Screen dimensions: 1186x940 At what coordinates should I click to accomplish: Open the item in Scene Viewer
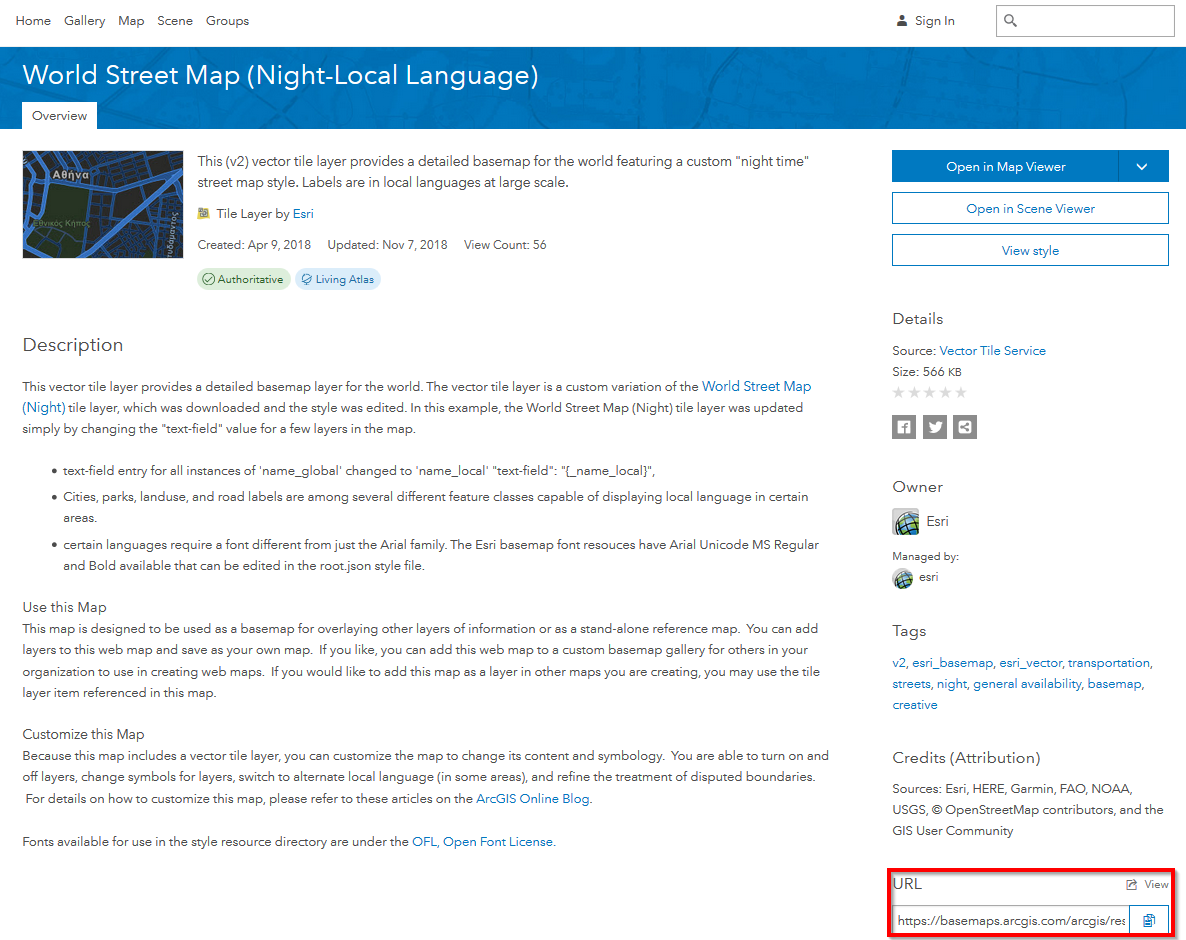1030,208
